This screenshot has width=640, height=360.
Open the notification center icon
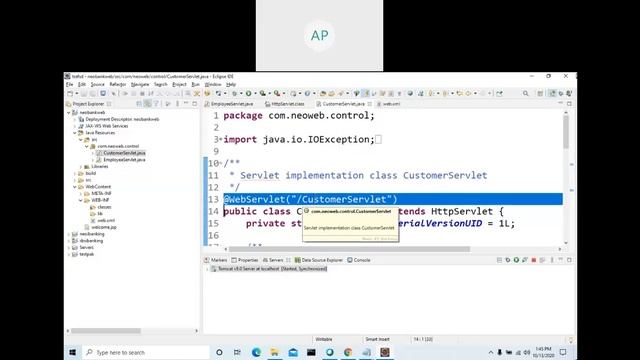(563, 352)
